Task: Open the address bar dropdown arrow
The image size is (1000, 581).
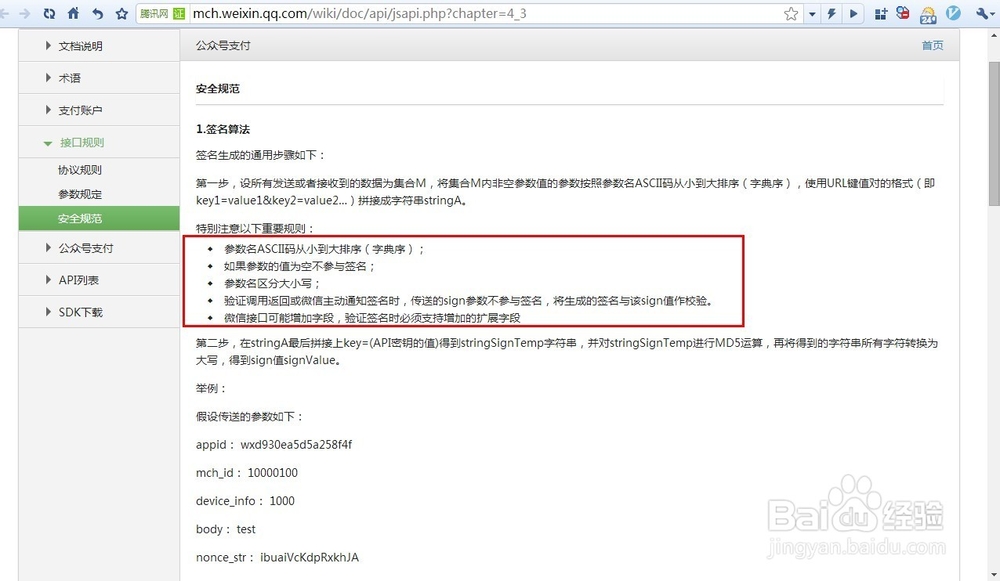Action: [812, 14]
